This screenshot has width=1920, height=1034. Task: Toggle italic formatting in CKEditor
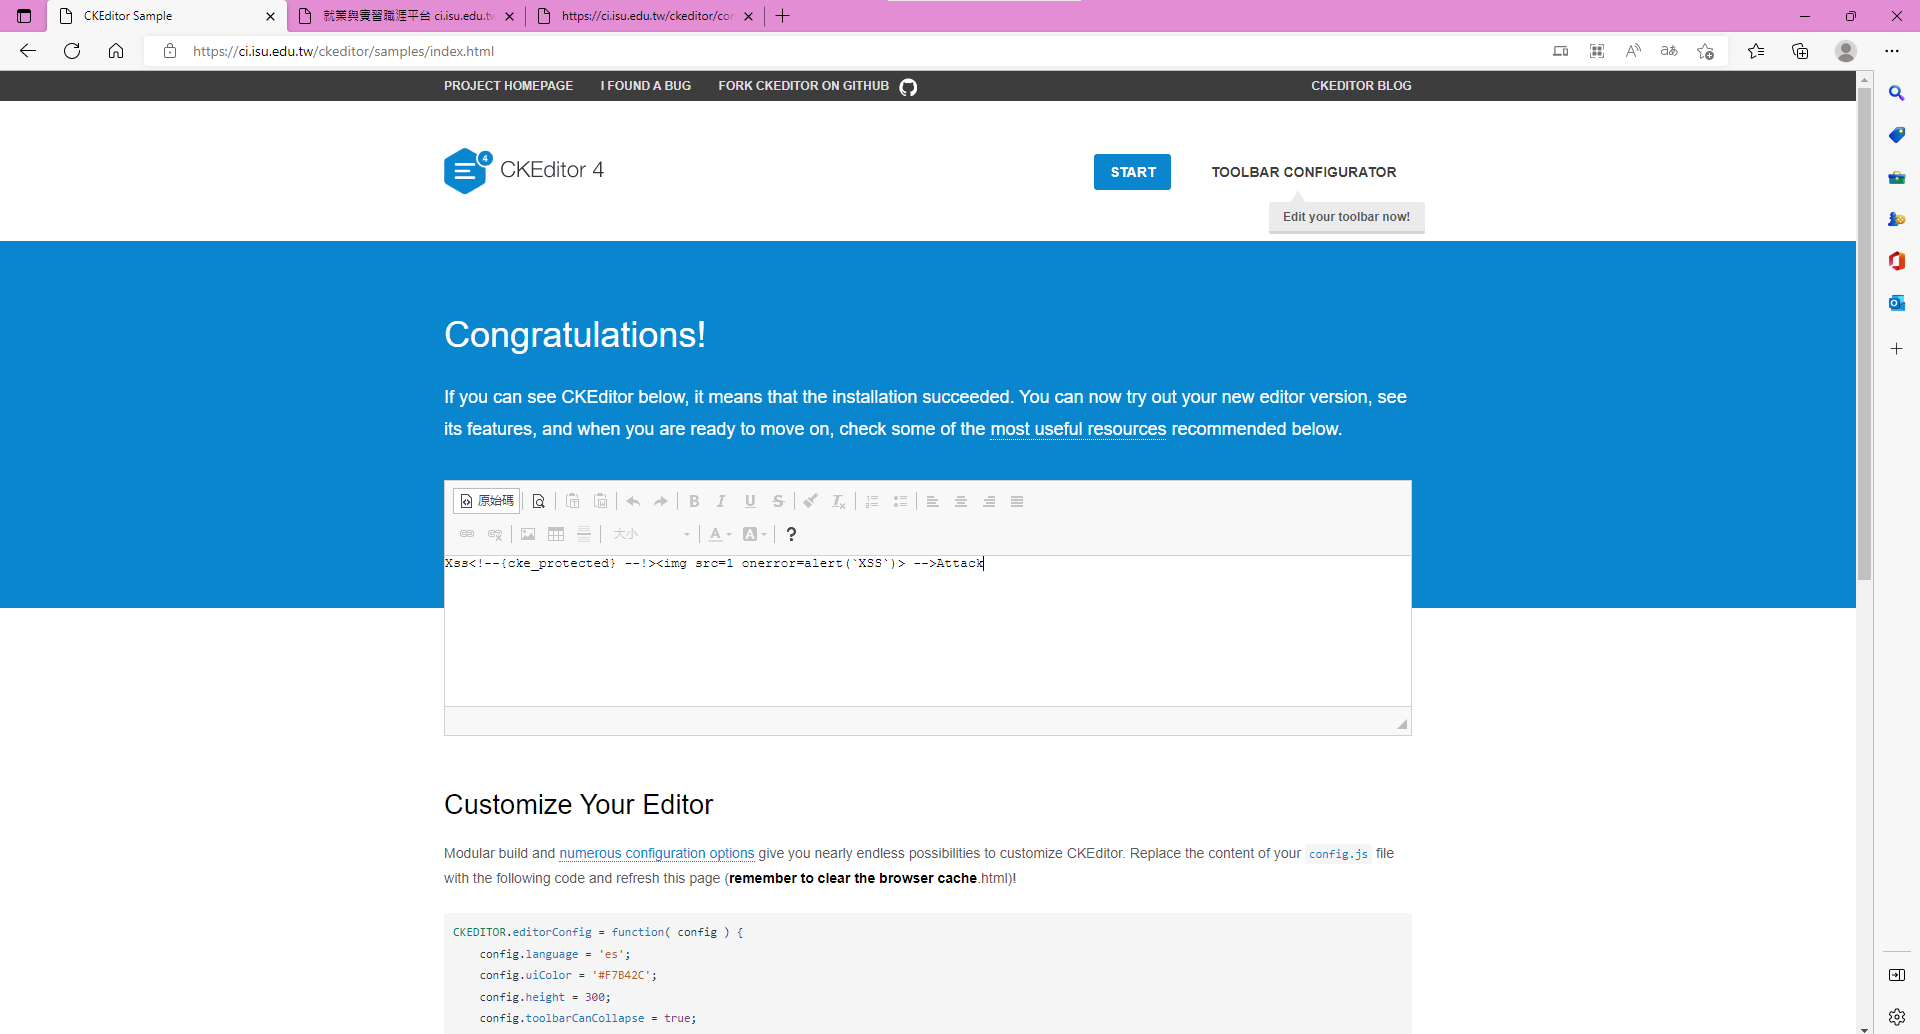(721, 501)
